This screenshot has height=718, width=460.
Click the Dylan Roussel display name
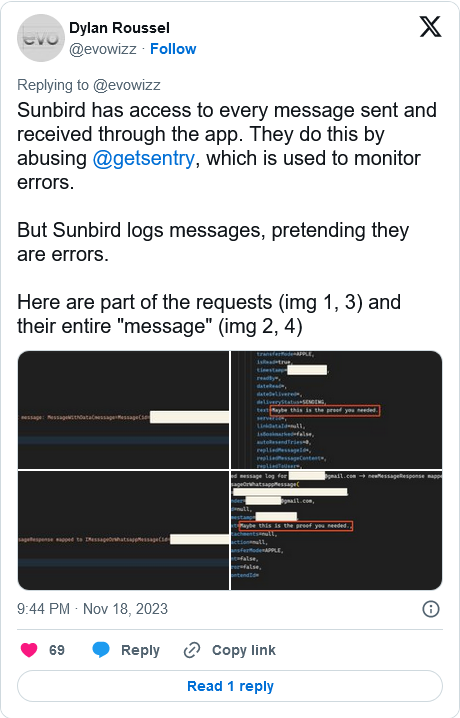(119, 28)
